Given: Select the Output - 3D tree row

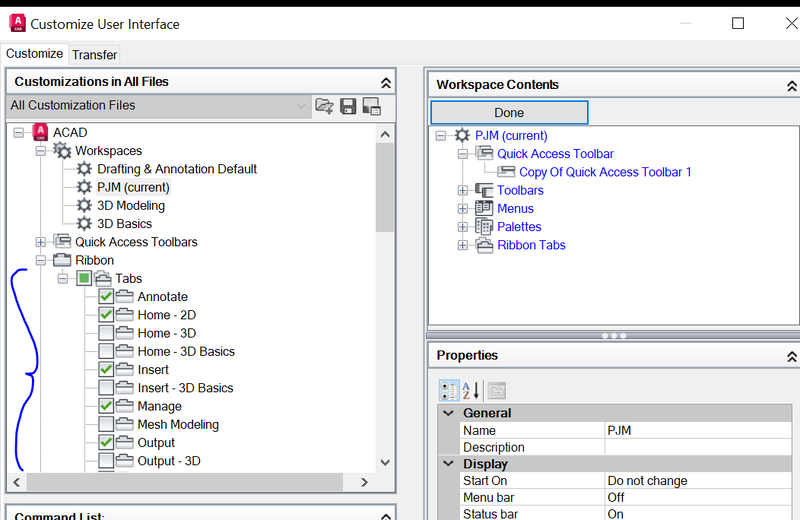Looking at the screenshot, I should click(169, 461).
